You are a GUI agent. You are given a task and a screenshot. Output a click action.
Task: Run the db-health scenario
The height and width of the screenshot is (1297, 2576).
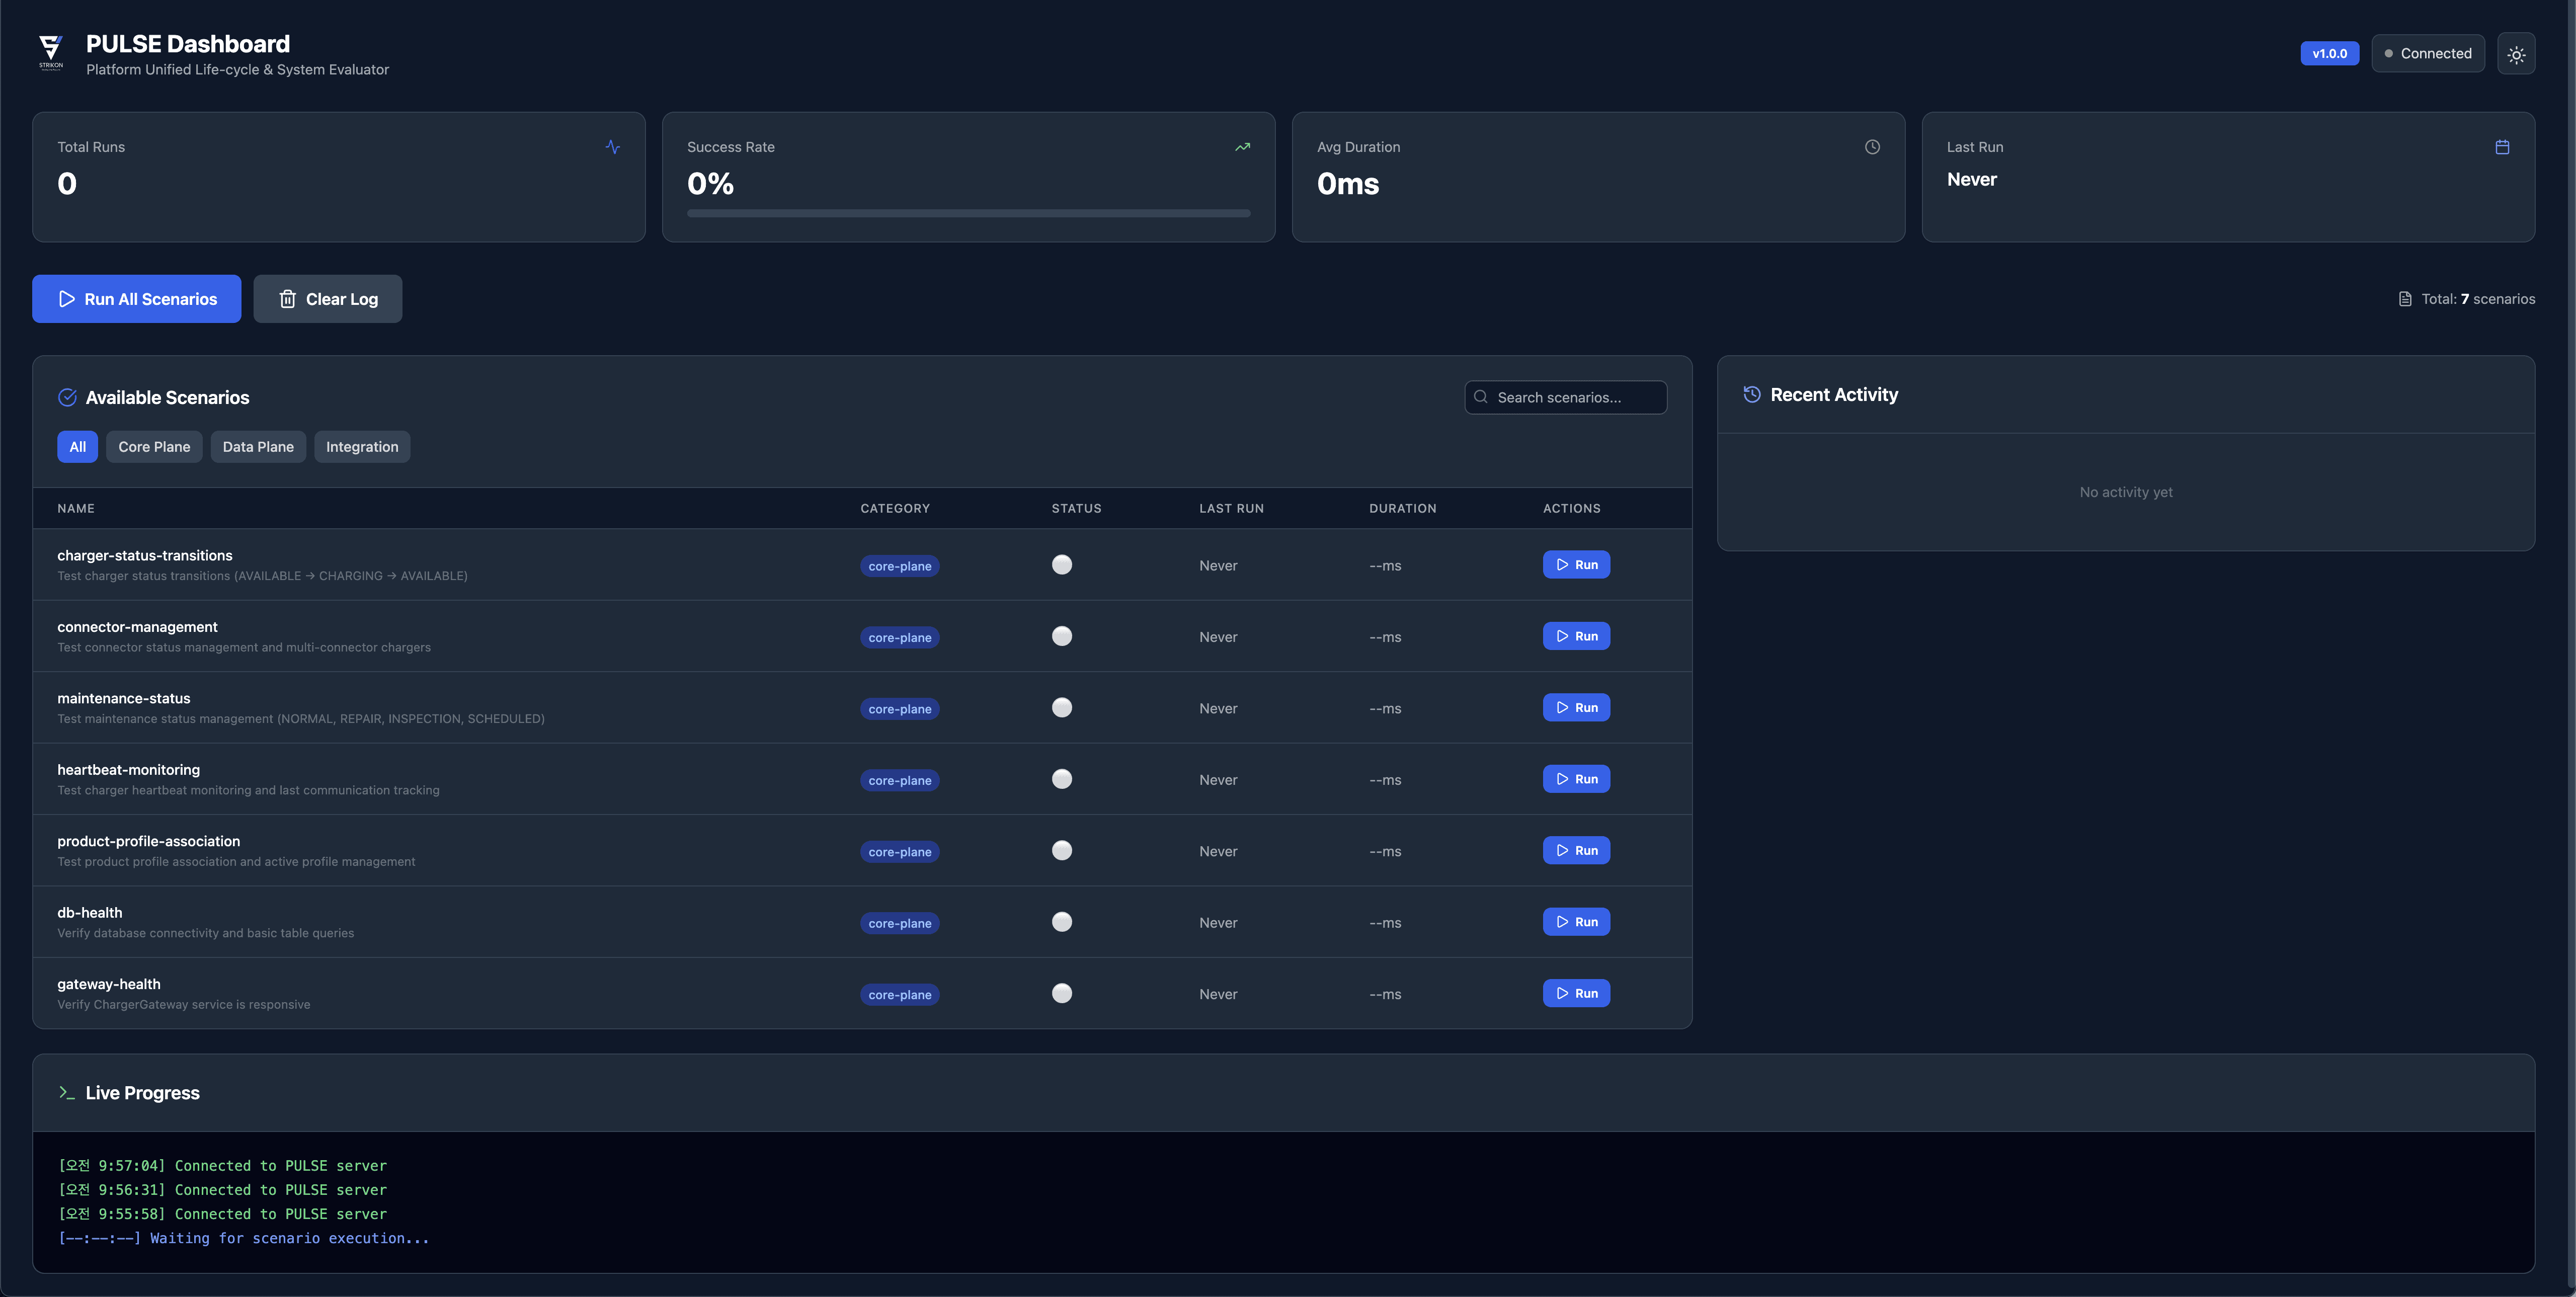click(x=1576, y=922)
